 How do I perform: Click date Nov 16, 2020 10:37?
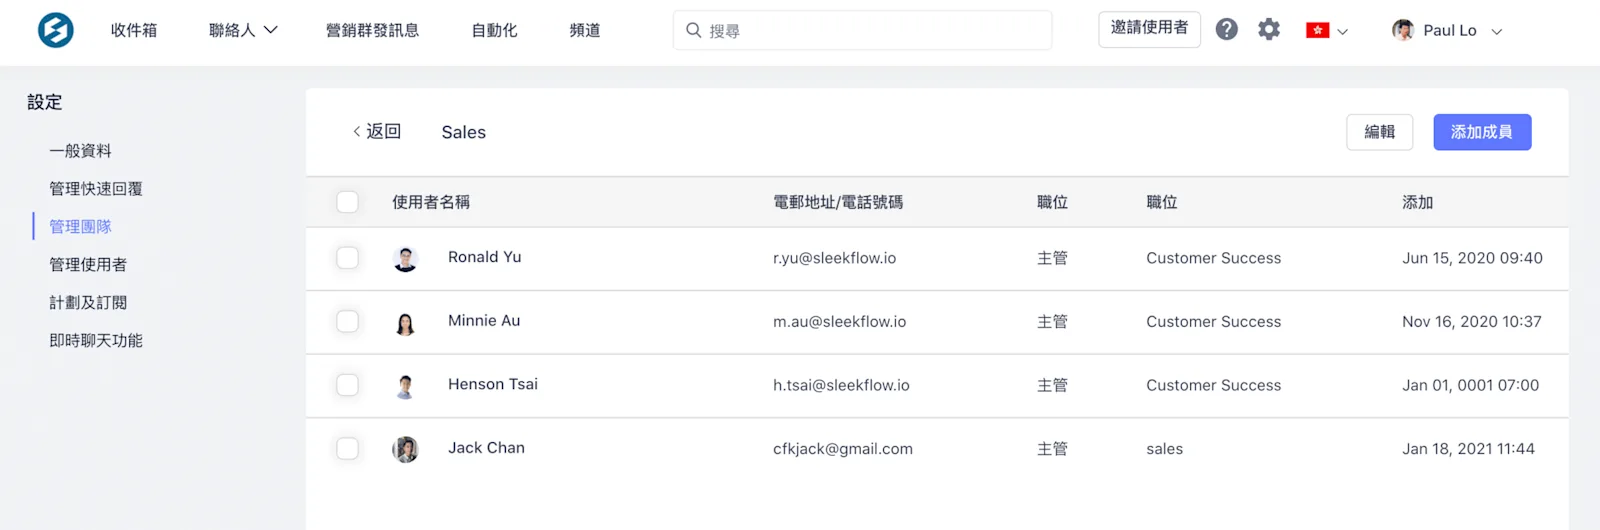point(1472,322)
